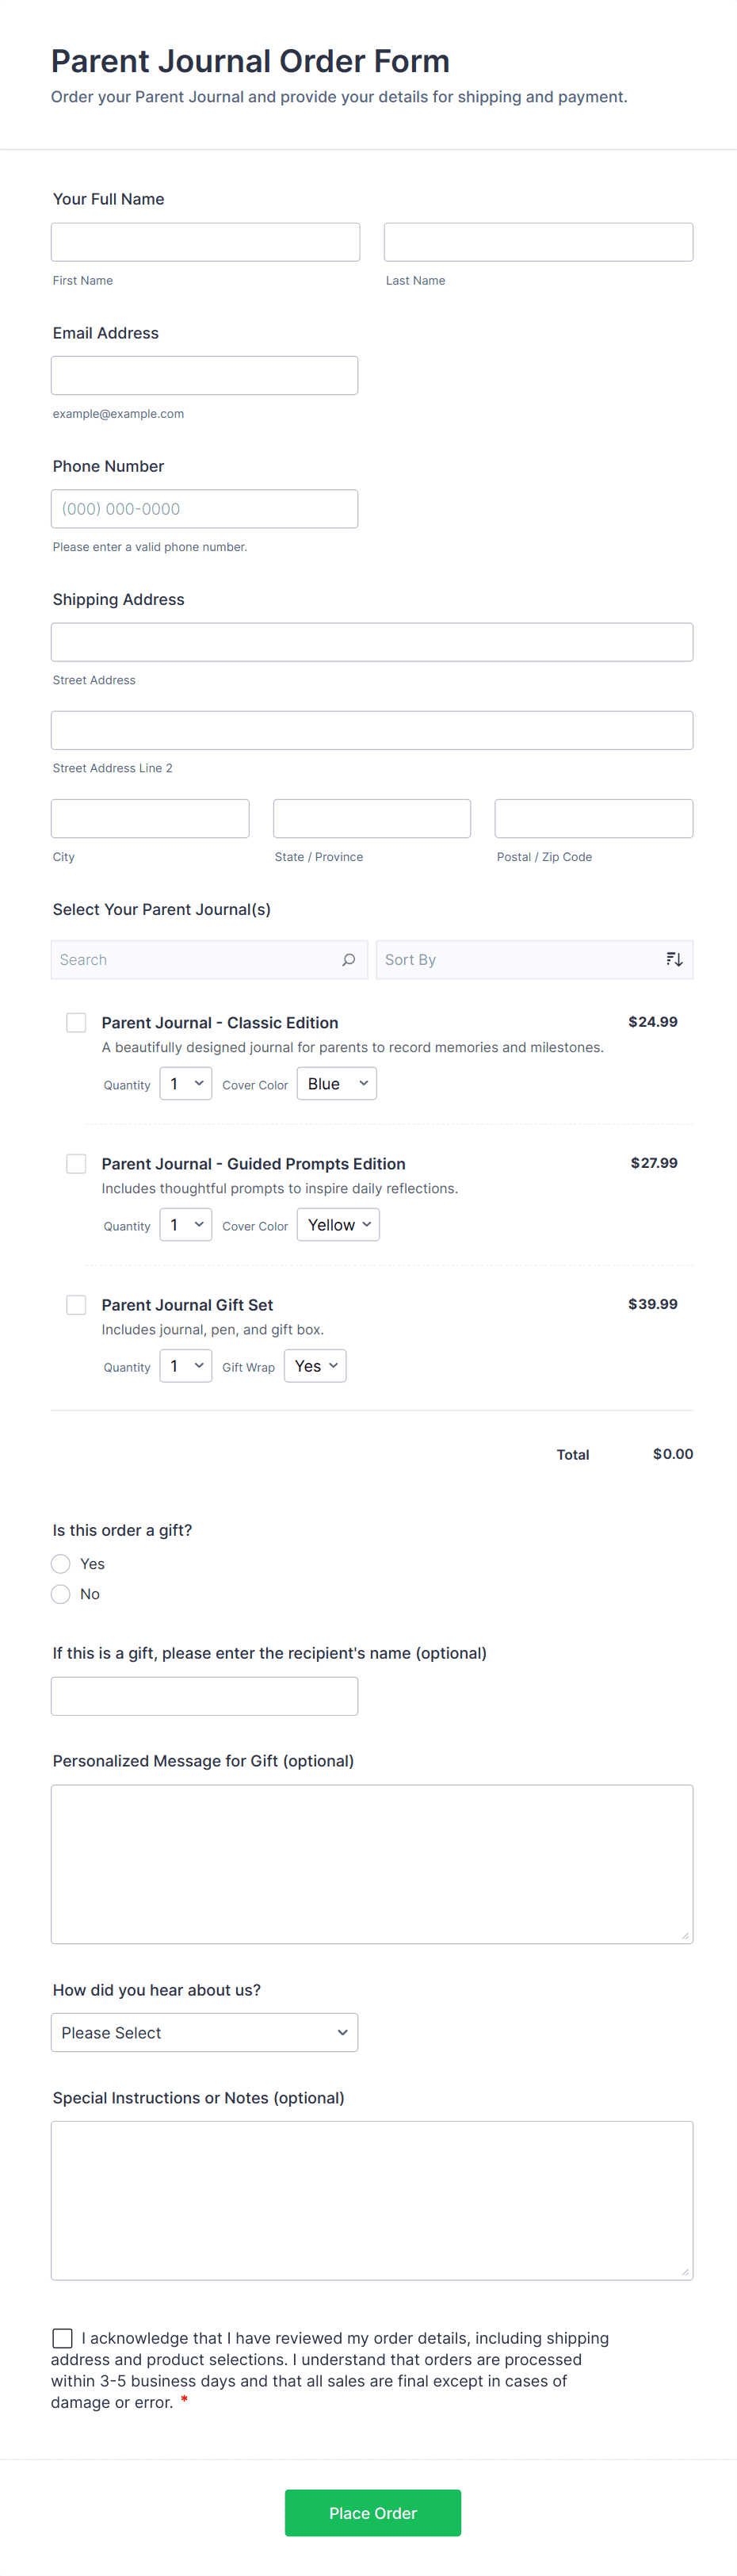The image size is (737, 2576).
Task: Open the 'How did you hear about us' dropdown
Action: [x=204, y=2033]
